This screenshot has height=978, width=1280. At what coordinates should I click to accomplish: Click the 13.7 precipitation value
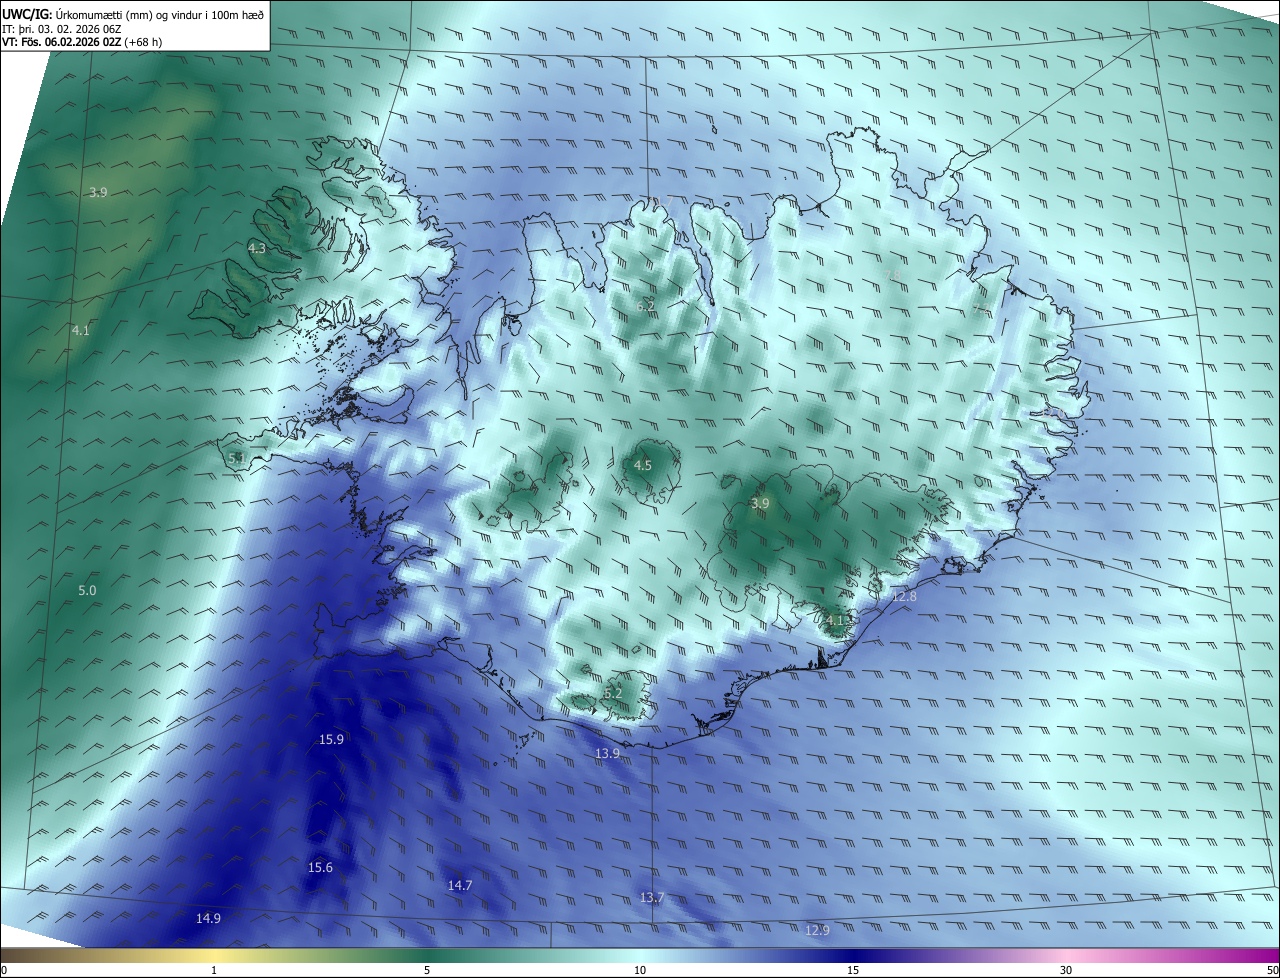652,898
